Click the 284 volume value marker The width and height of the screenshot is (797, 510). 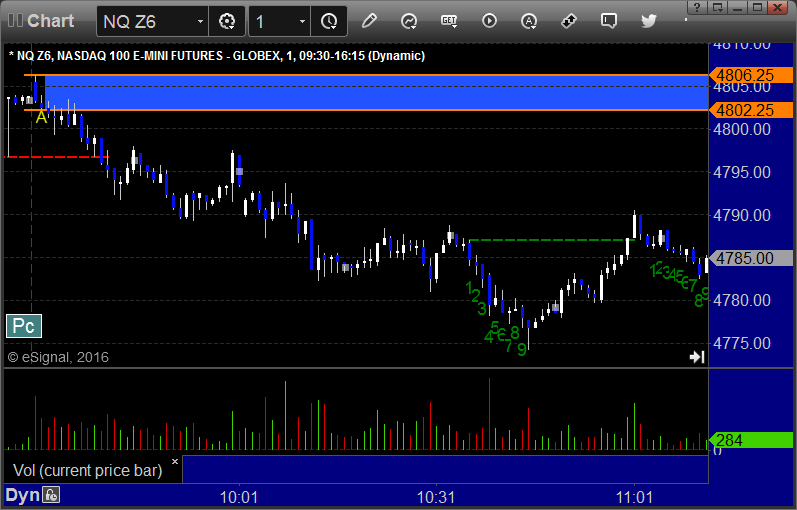[x=751, y=440]
